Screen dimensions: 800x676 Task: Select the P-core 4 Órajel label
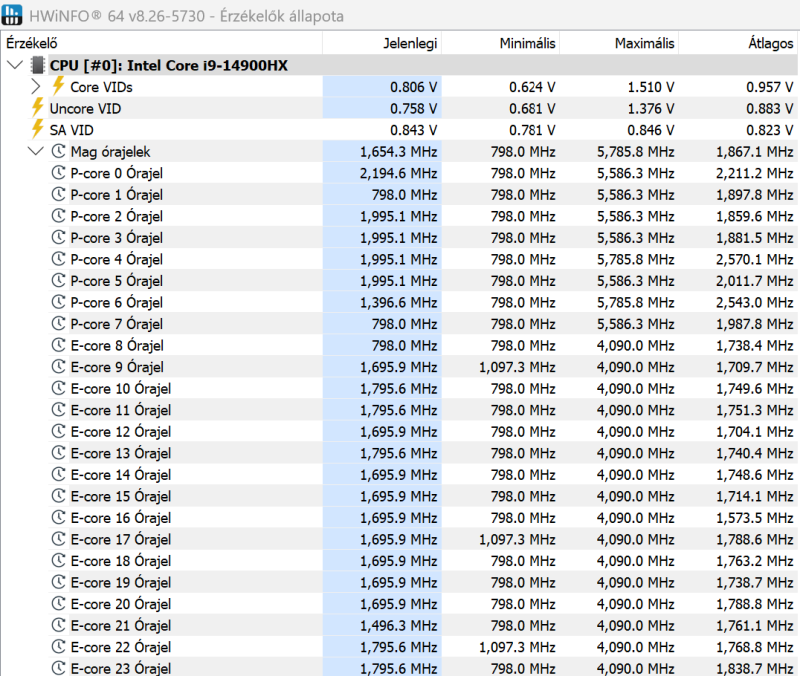(117, 260)
